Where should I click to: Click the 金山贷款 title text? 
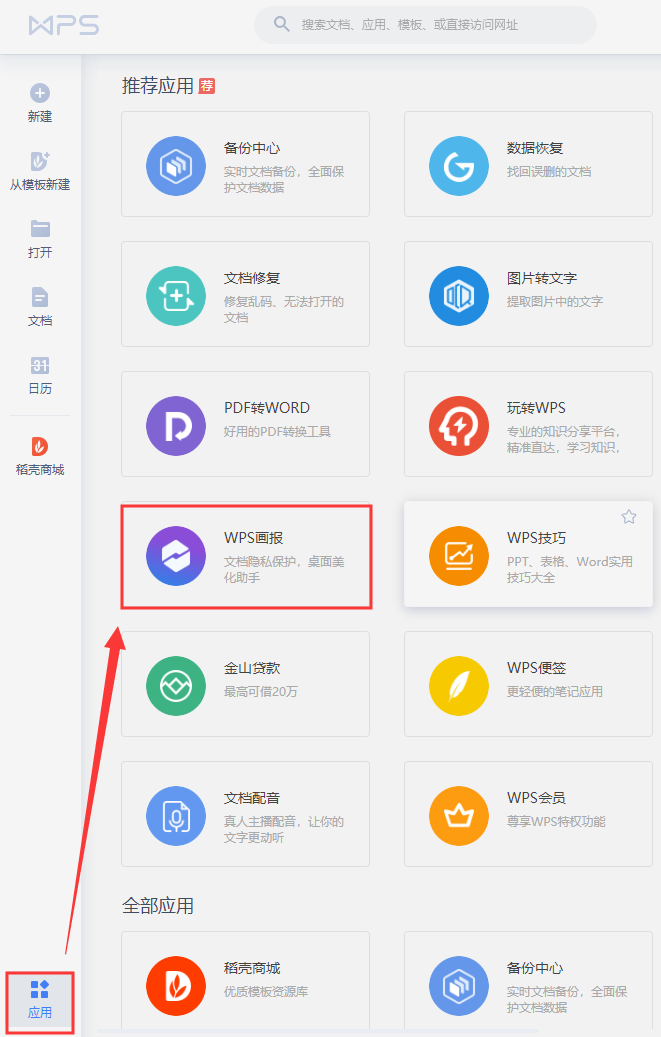(252, 668)
